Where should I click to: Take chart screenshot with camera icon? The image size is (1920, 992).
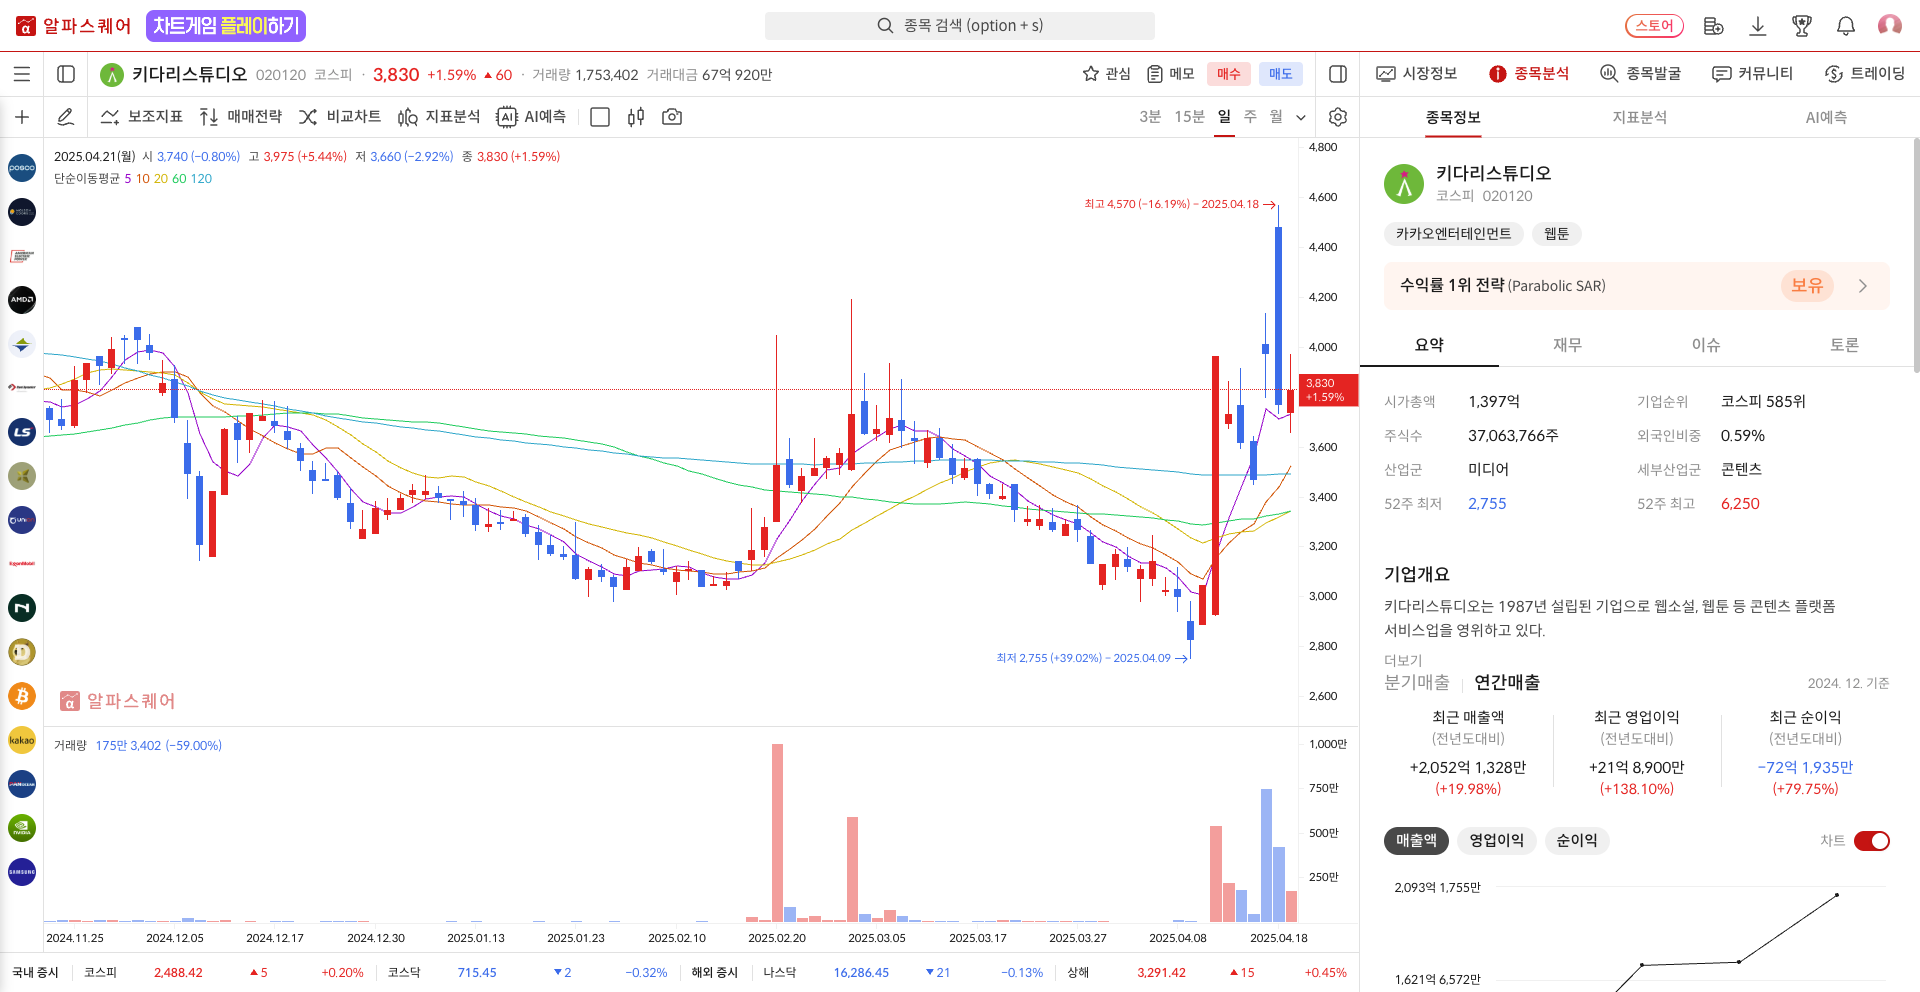click(672, 117)
